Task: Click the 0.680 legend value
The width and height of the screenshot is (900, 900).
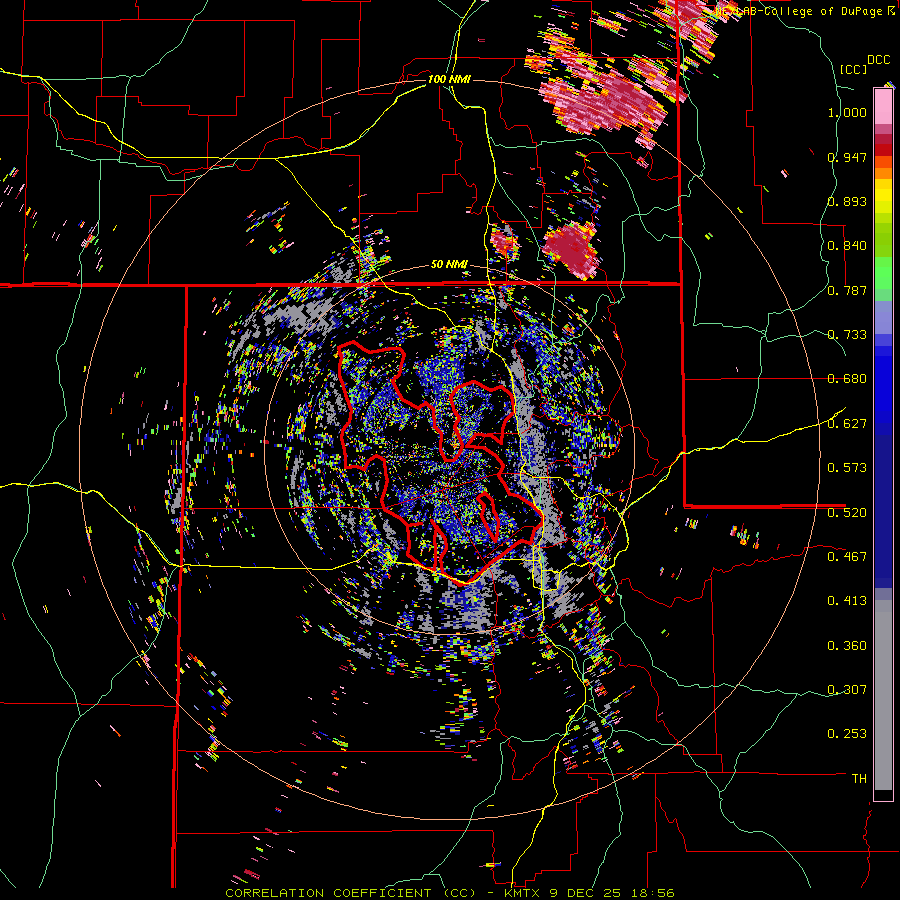Action: click(847, 378)
